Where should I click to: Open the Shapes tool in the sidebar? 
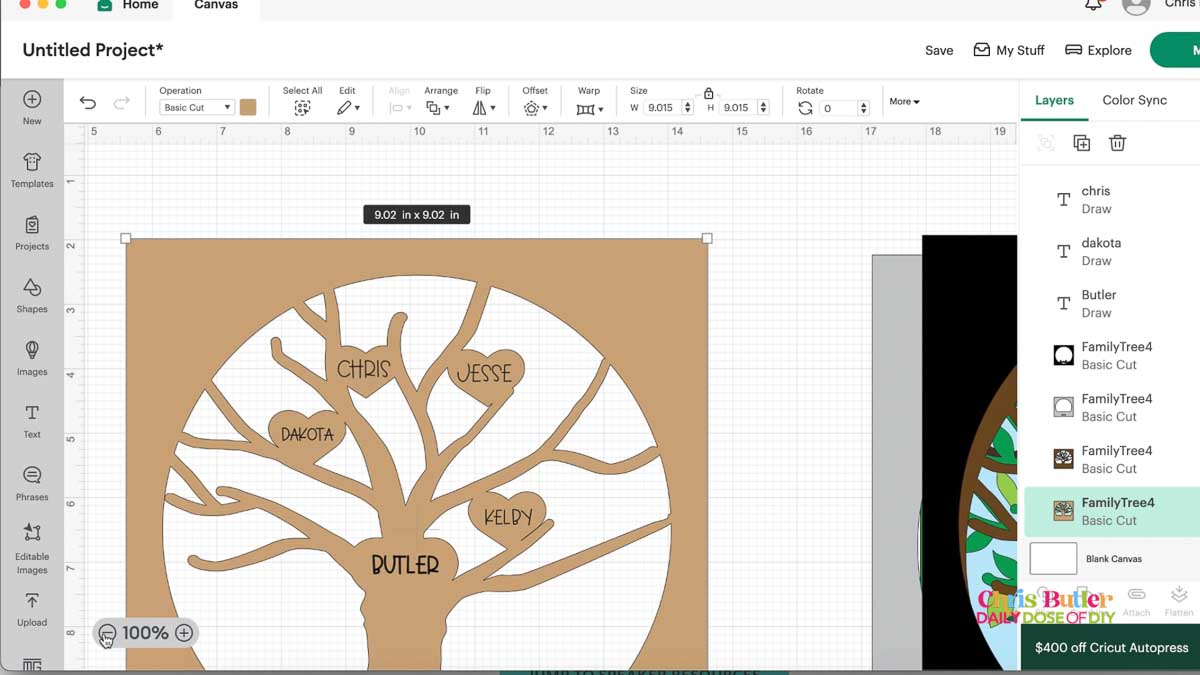(32, 296)
